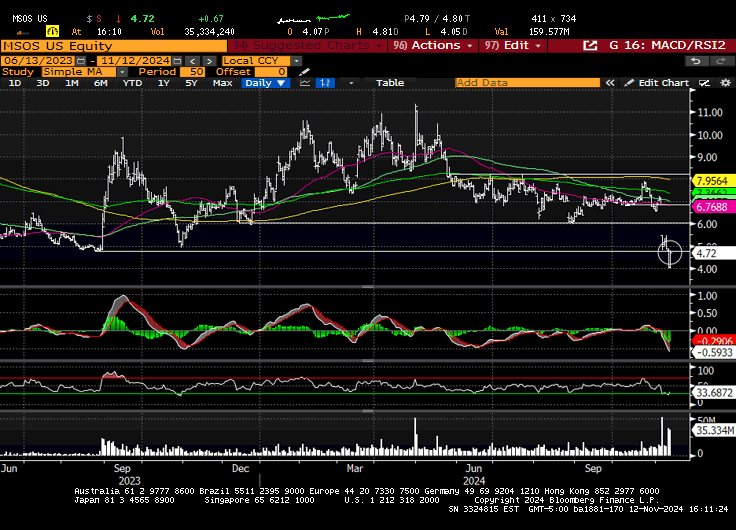Viewport: 736px width, 530px height.
Task: Click the Period field showing 50
Action: click(x=192, y=72)
